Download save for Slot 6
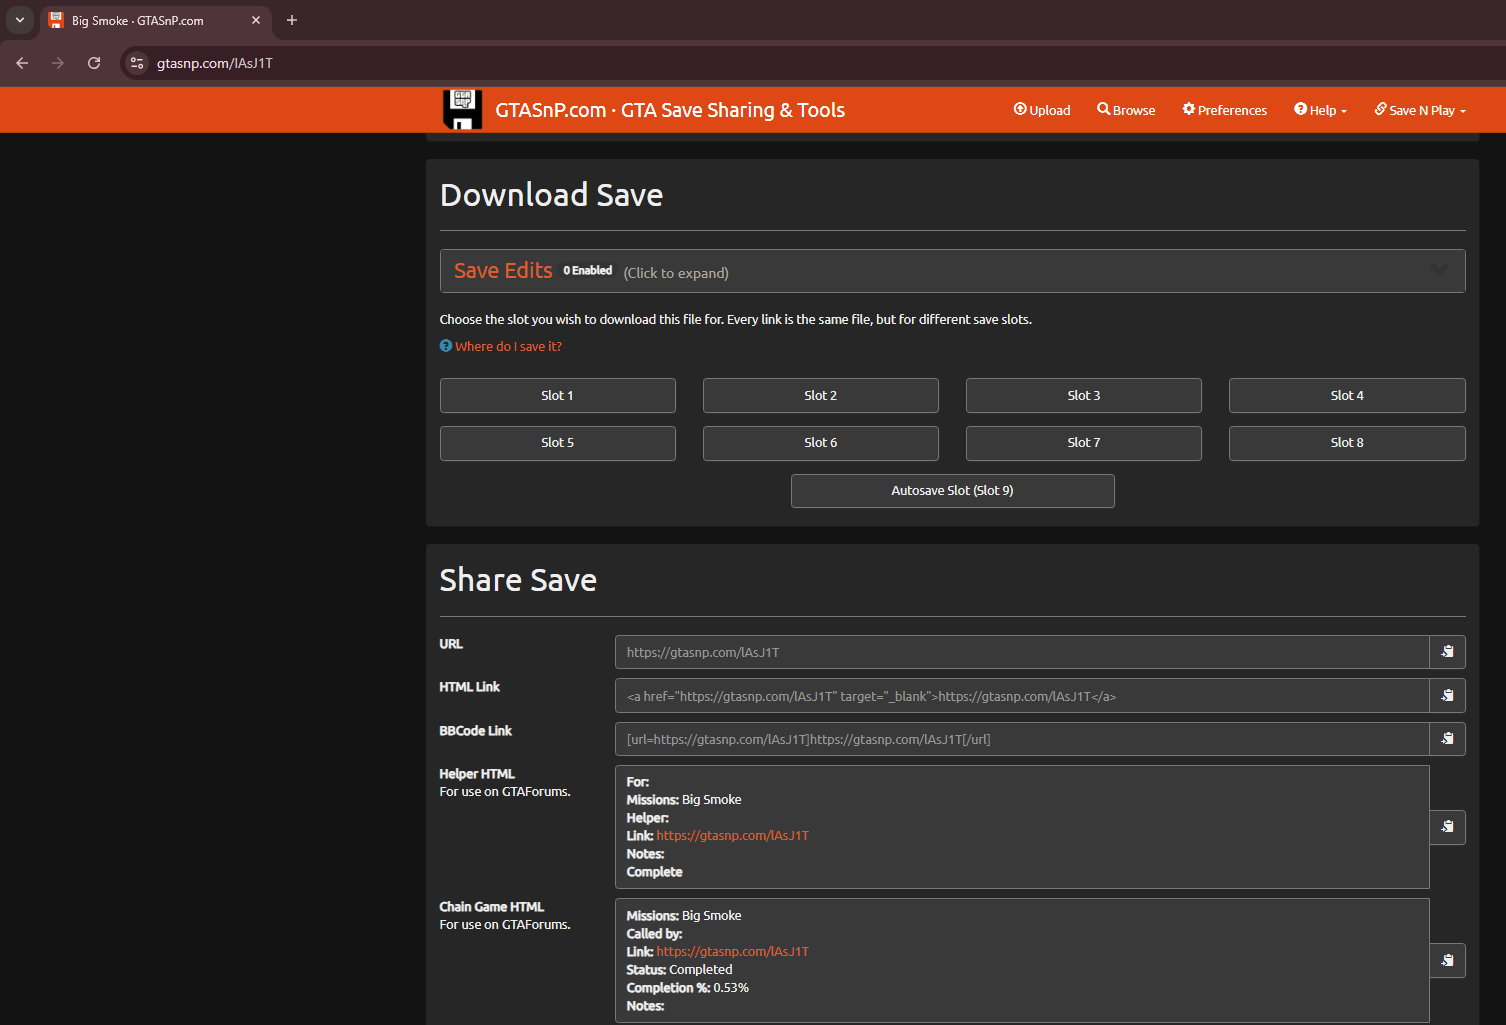 coord(820,443)
